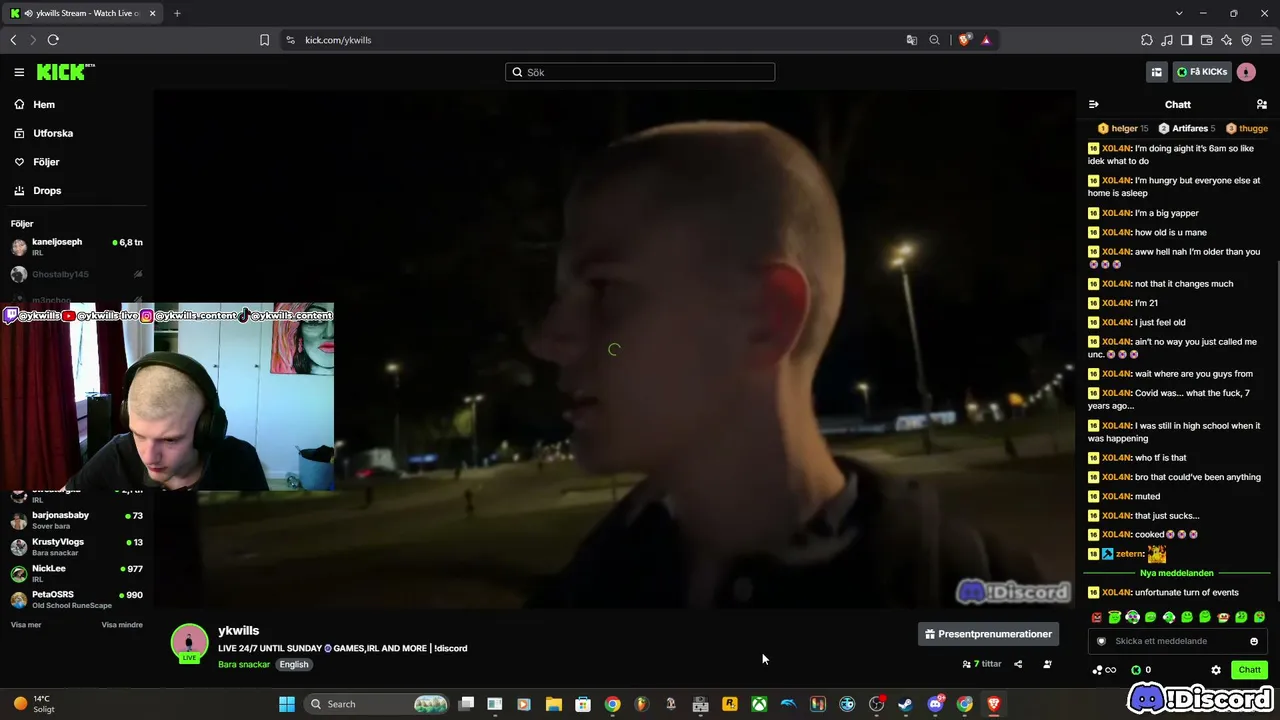Open the ykwills channel name link
The width and height of the screenshot is (1280, 720).
(x=238, y=631)
